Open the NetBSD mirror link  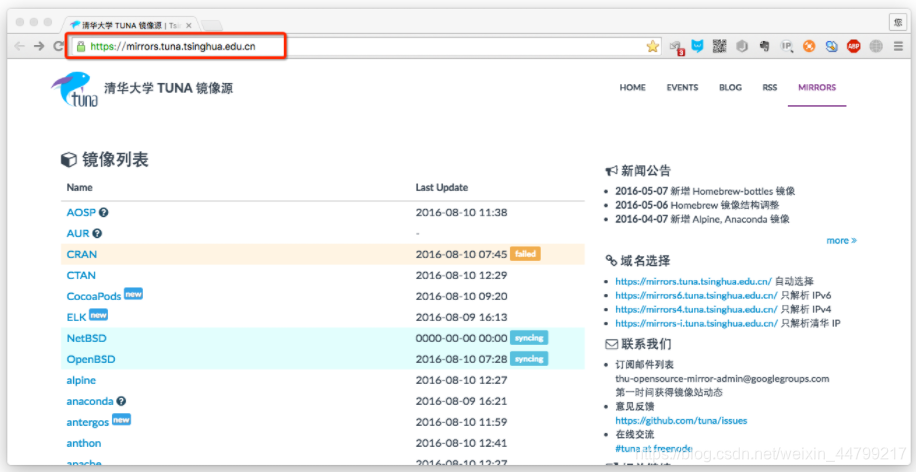click(x=86, y=339)
